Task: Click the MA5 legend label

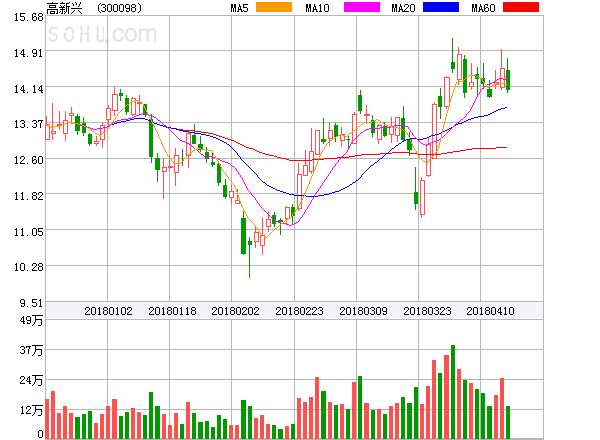Action: (240, 8)
